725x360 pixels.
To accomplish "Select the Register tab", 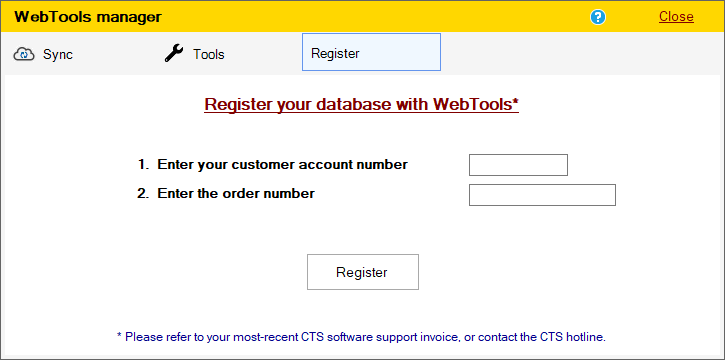I will (x=371, y=52).
